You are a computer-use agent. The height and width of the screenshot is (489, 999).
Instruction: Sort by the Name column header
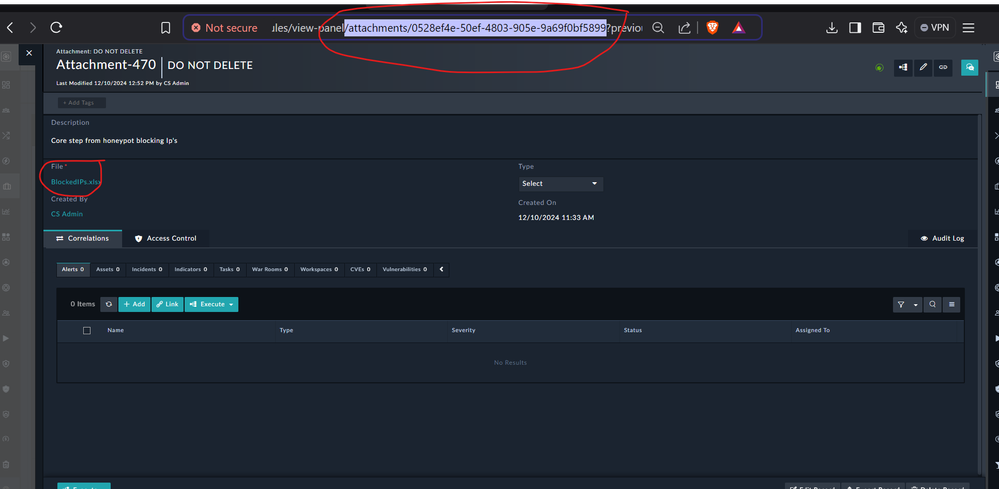[115, 330]
